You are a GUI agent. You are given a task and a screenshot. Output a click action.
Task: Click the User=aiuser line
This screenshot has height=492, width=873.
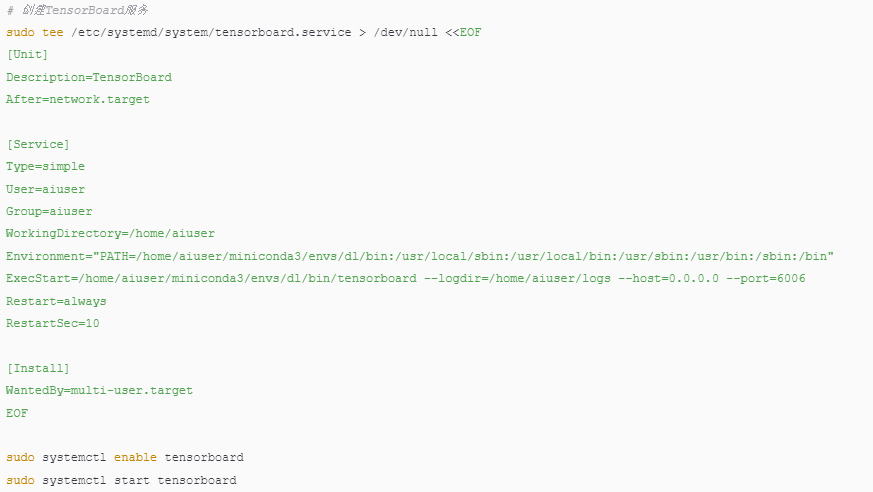click(45, 189)
